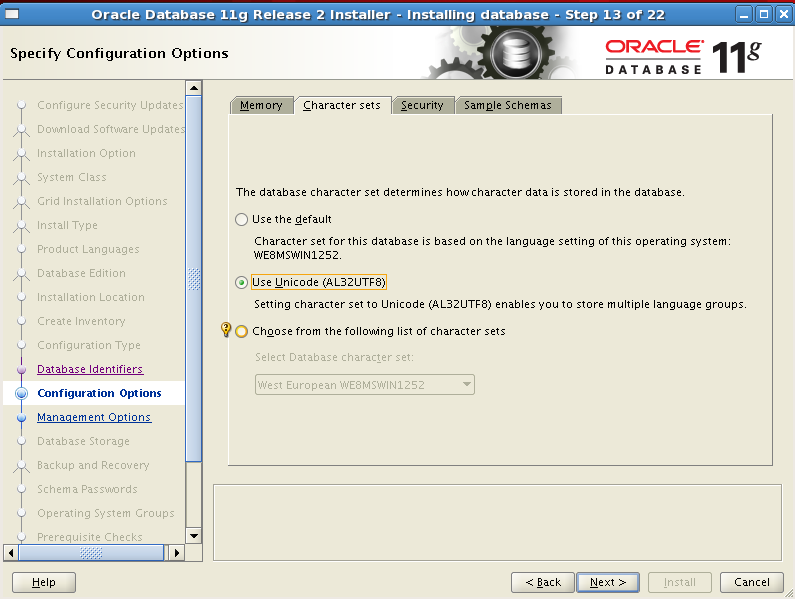
Task: Switch to the Character sets tab
Action: coord(342,105)
